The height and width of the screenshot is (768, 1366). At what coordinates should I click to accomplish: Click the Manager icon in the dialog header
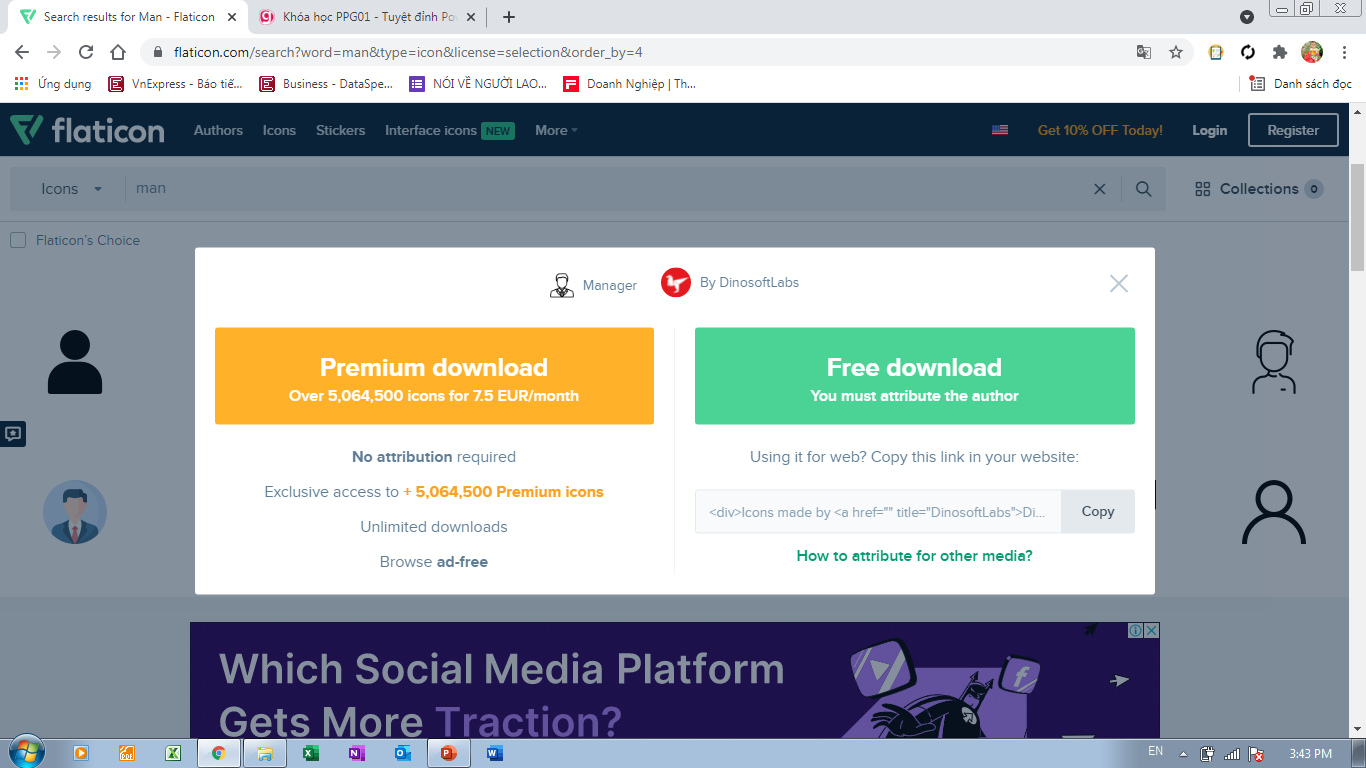pyautogui.click(x=562, y=285)
